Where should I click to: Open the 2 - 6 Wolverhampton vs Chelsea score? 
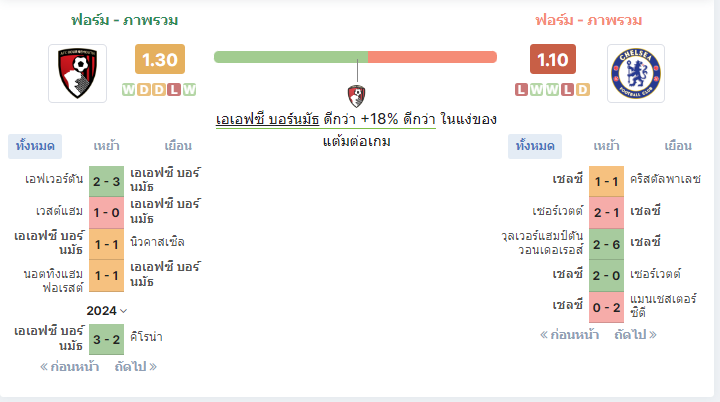[x=607, y=244]
